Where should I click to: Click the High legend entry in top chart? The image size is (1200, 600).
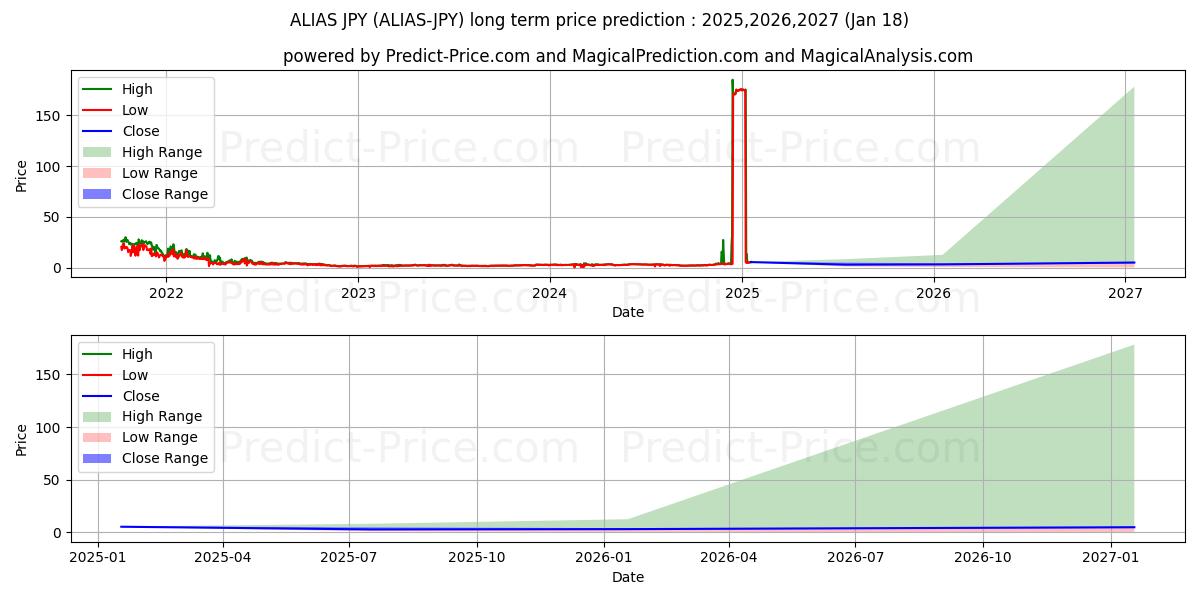coord(137,89)
